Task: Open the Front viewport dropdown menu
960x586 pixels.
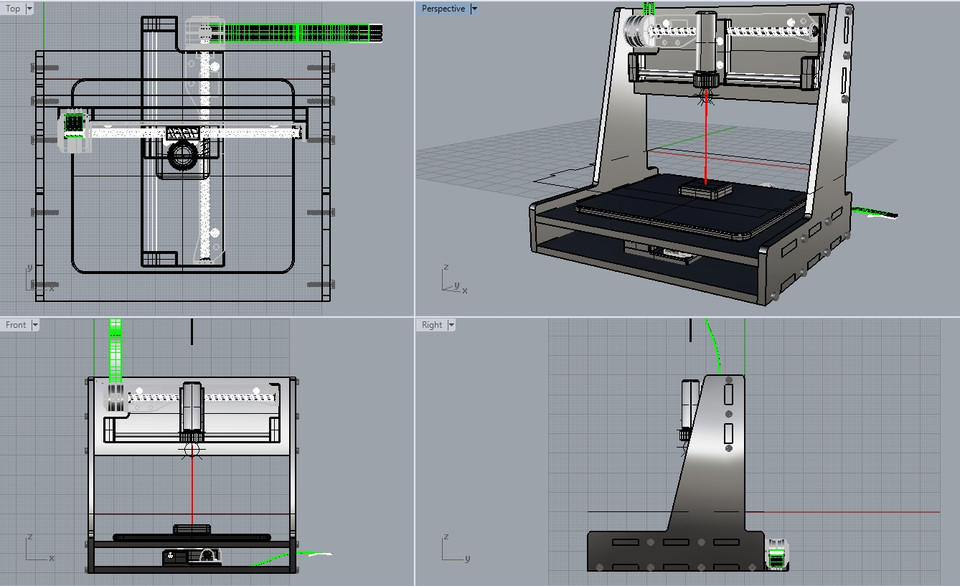Action: (x=36, y=324)
